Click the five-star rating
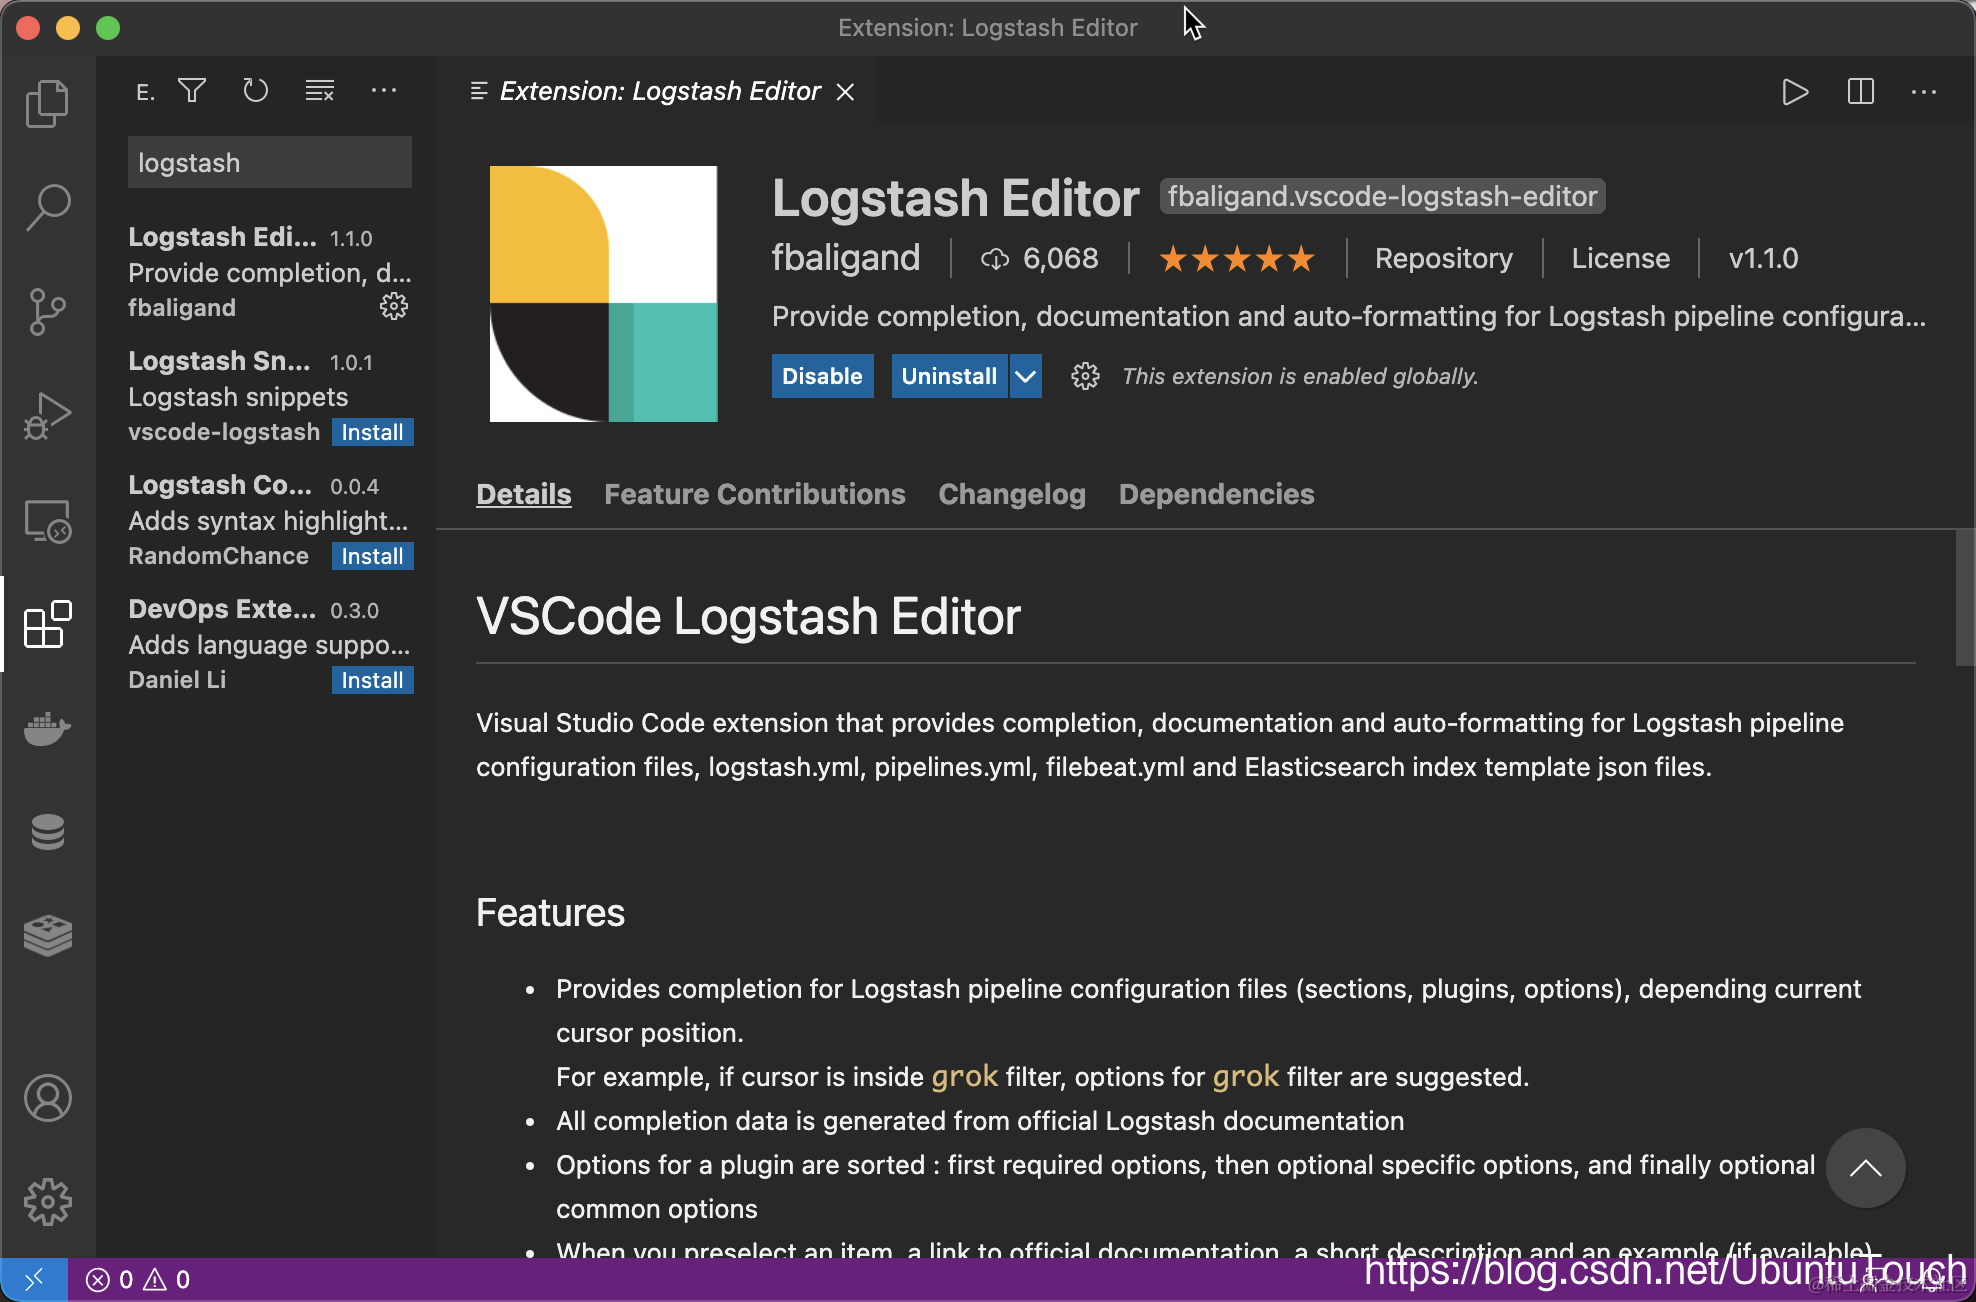This screenshot has height=1302, width=1976. pos(1236,259)
